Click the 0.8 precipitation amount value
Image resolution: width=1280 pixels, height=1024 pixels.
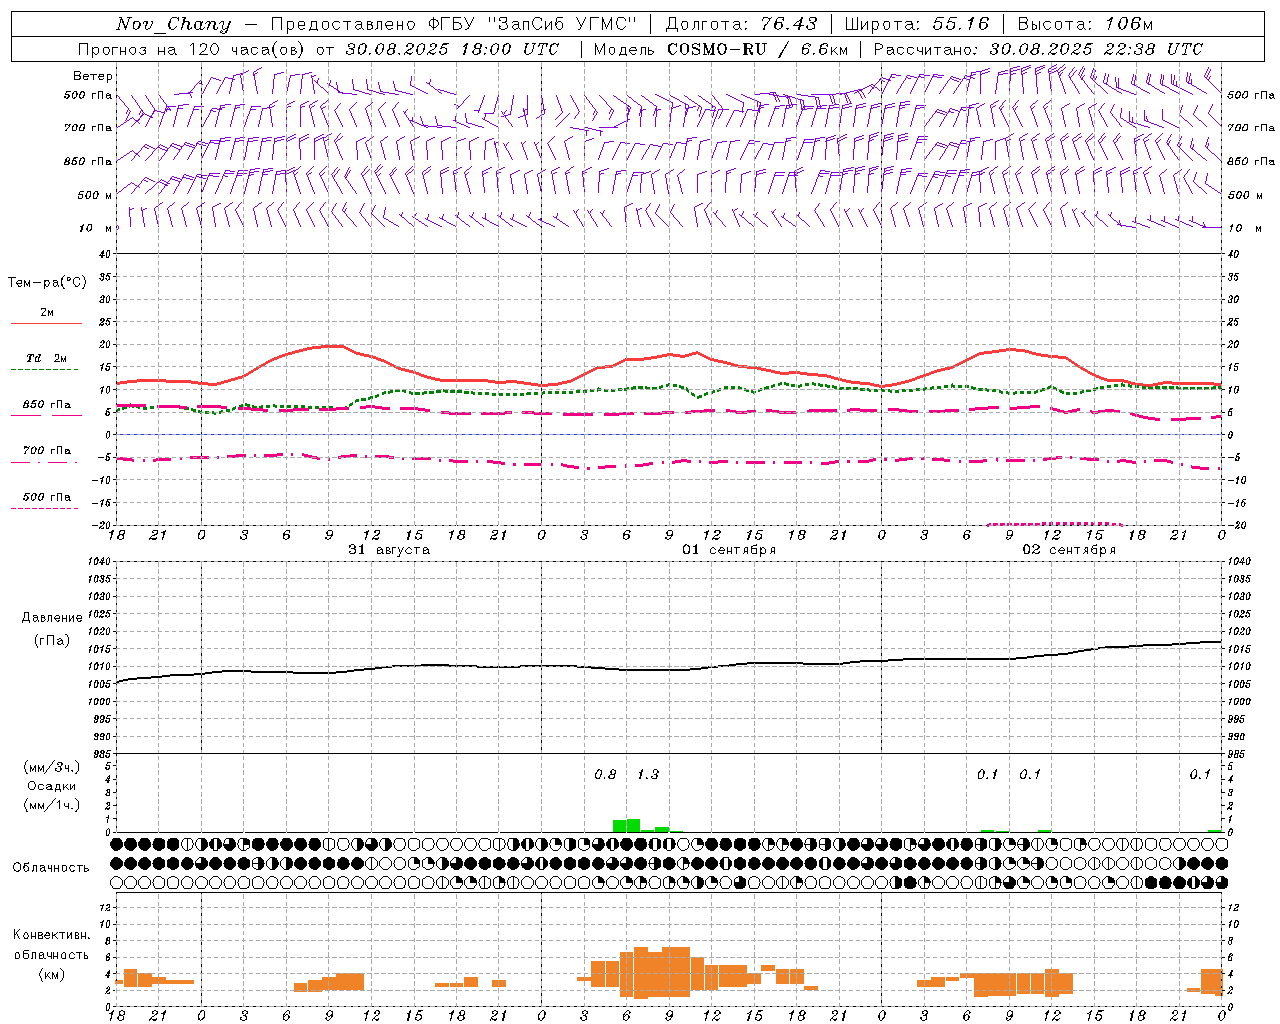tap(605, 774)
